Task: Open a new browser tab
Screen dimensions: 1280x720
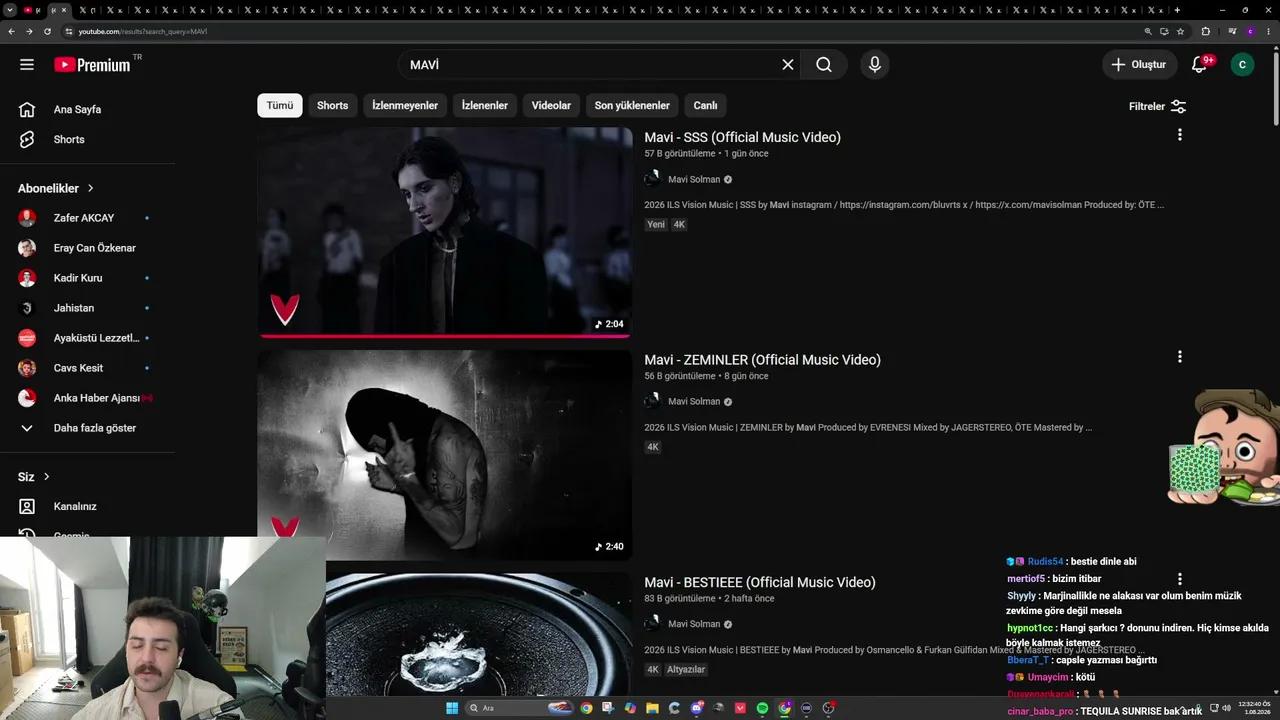Action: [x=1177, y=10]
